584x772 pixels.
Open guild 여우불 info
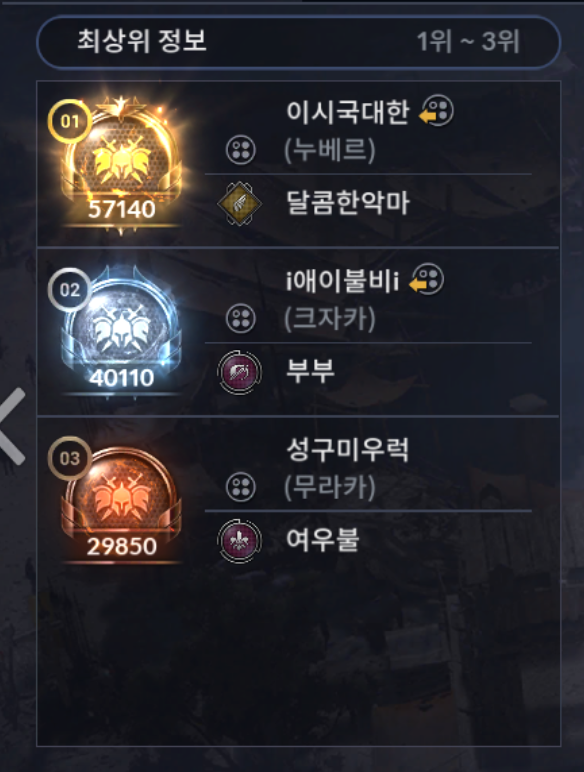pyautogui.click(x=323, y=539)
